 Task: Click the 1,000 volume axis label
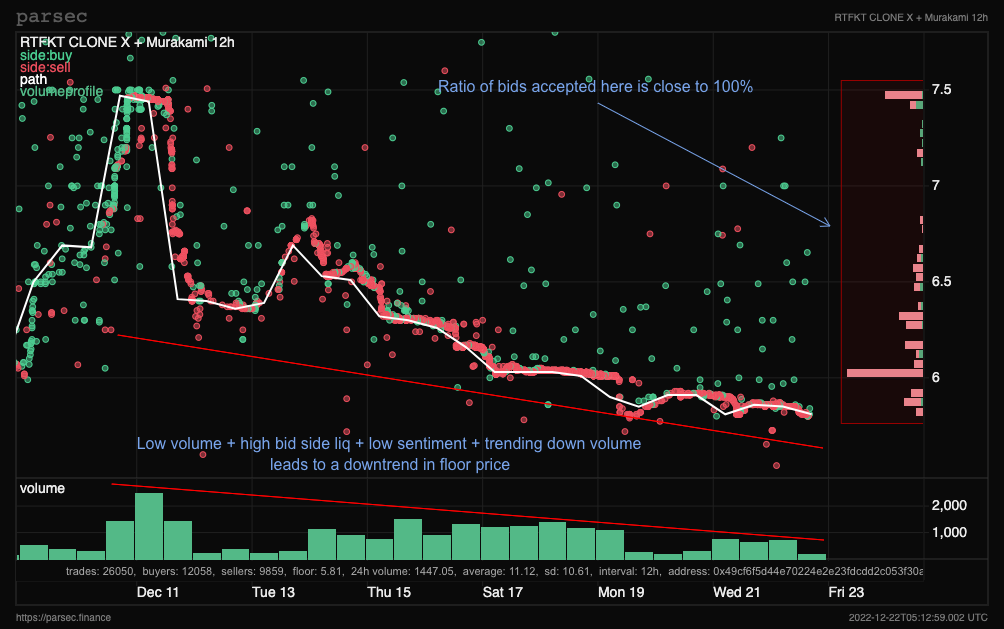[949, 532]
